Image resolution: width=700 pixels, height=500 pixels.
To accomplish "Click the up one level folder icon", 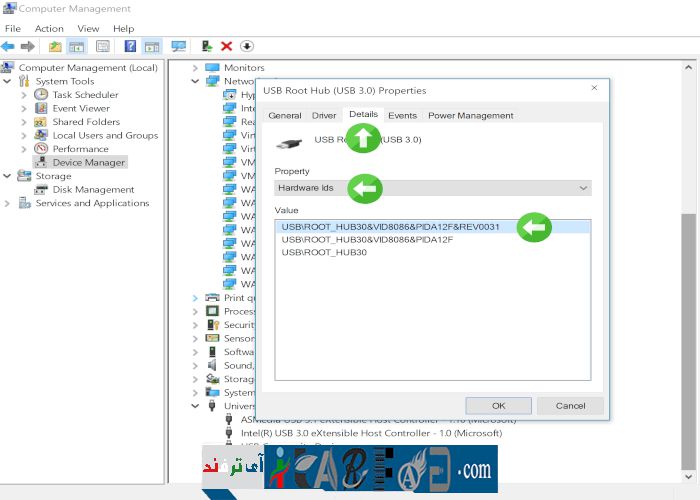I will [55, 46].
